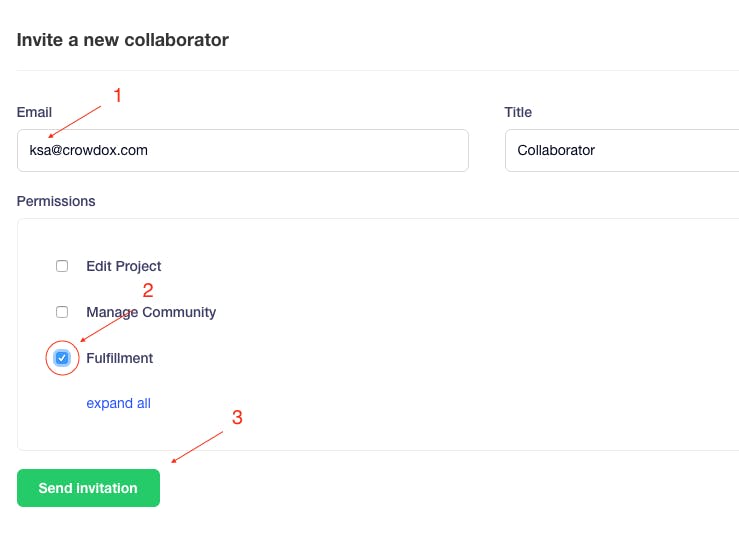
Task: Click the expand all link
Action: [x=118, y=403]
